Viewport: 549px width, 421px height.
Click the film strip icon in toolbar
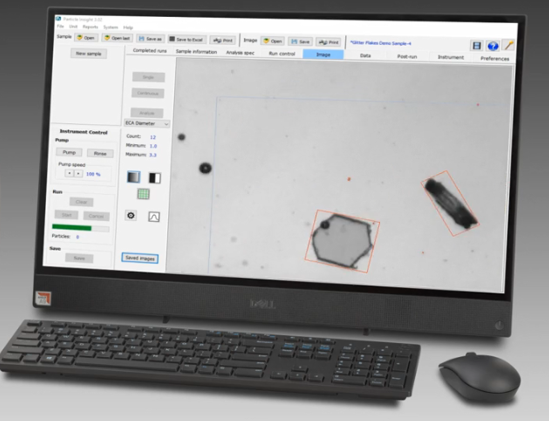477,46
